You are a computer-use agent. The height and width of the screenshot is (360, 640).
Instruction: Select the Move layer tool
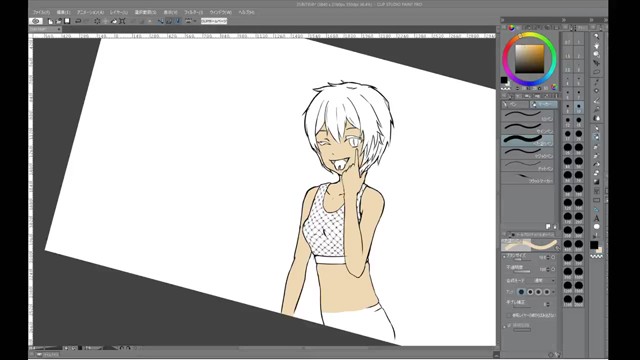tap(596, 63)
